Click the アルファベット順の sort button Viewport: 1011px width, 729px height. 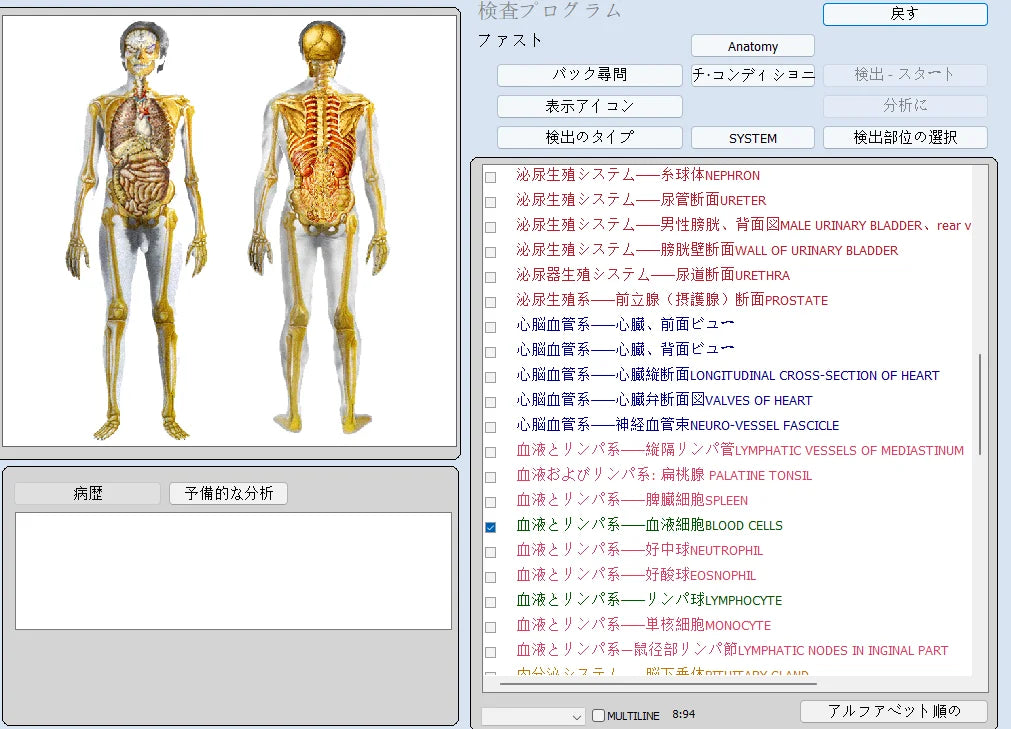tap(893, 711)
